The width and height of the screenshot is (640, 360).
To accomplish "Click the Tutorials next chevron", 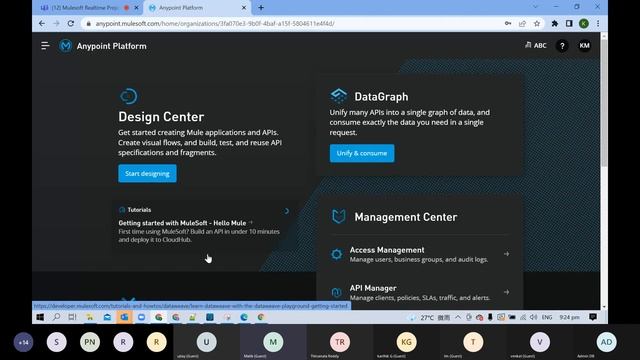I will coord(287,211).
